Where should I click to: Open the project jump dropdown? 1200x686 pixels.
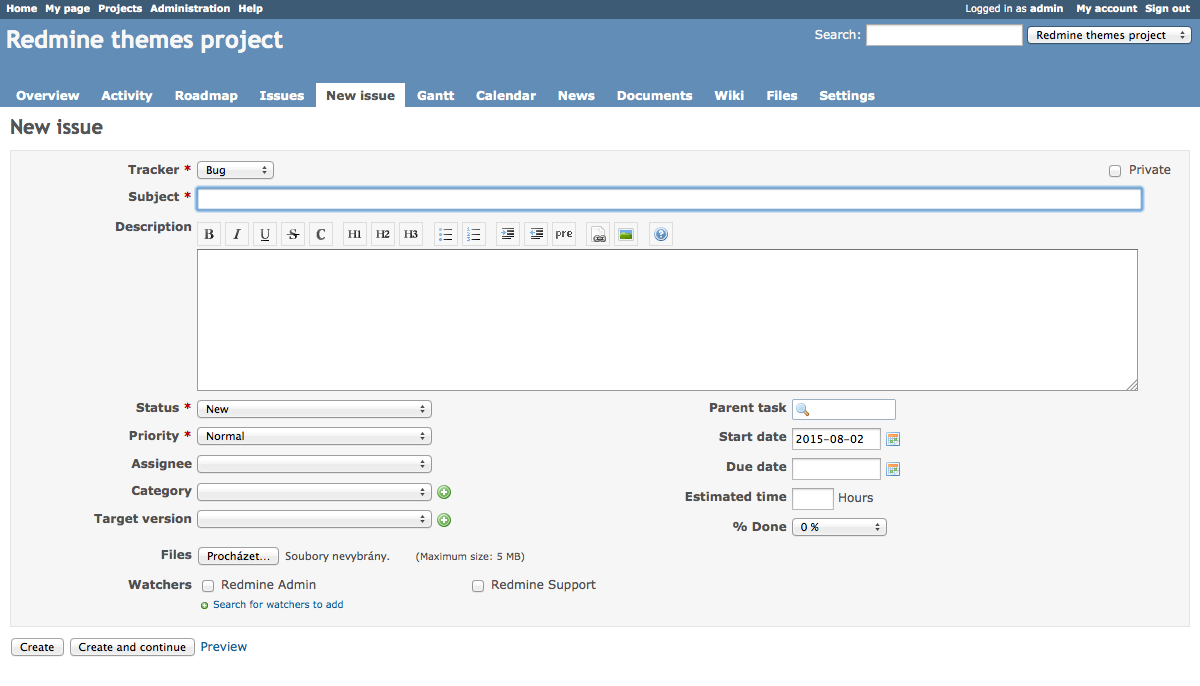coord(1109,35)
